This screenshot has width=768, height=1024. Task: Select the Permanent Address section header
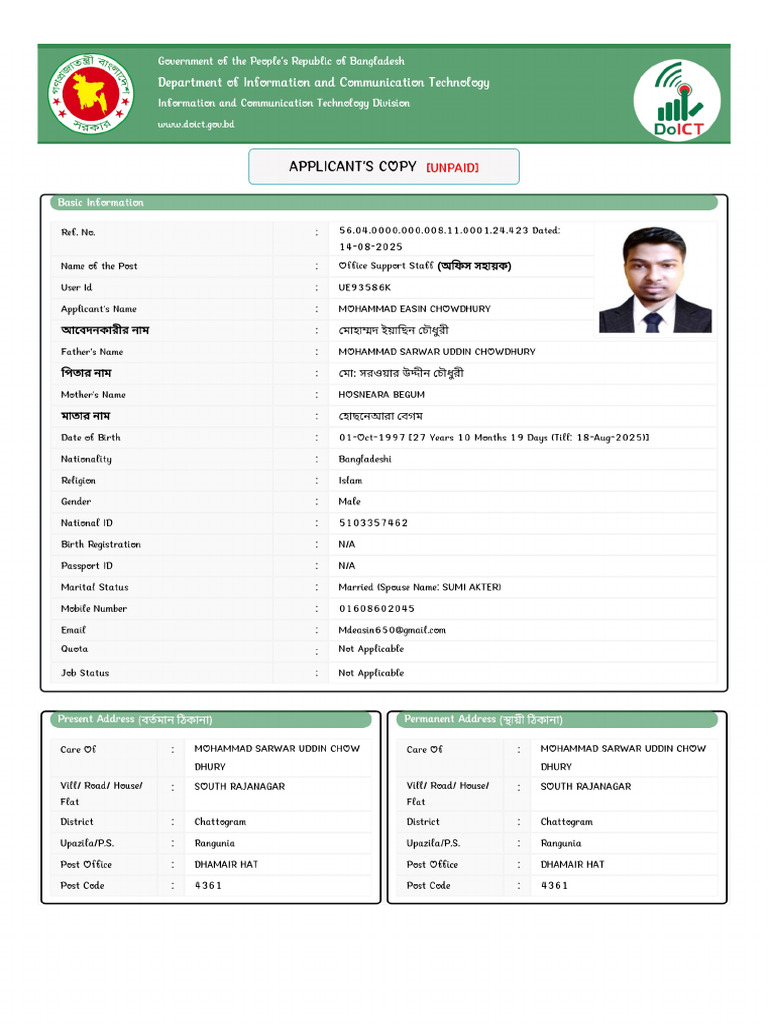tap(557, 719)
